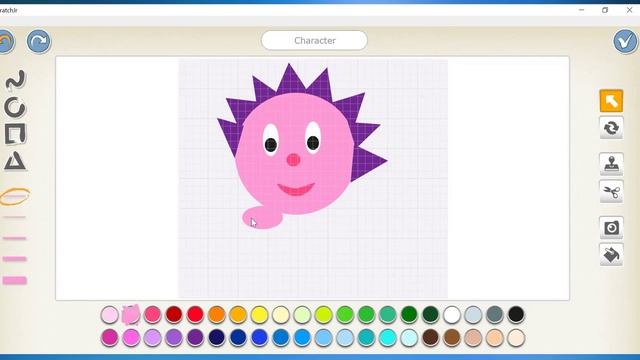Select the rectangle shape tool
This screenshot has width=640, height=360.
[15, 134]
